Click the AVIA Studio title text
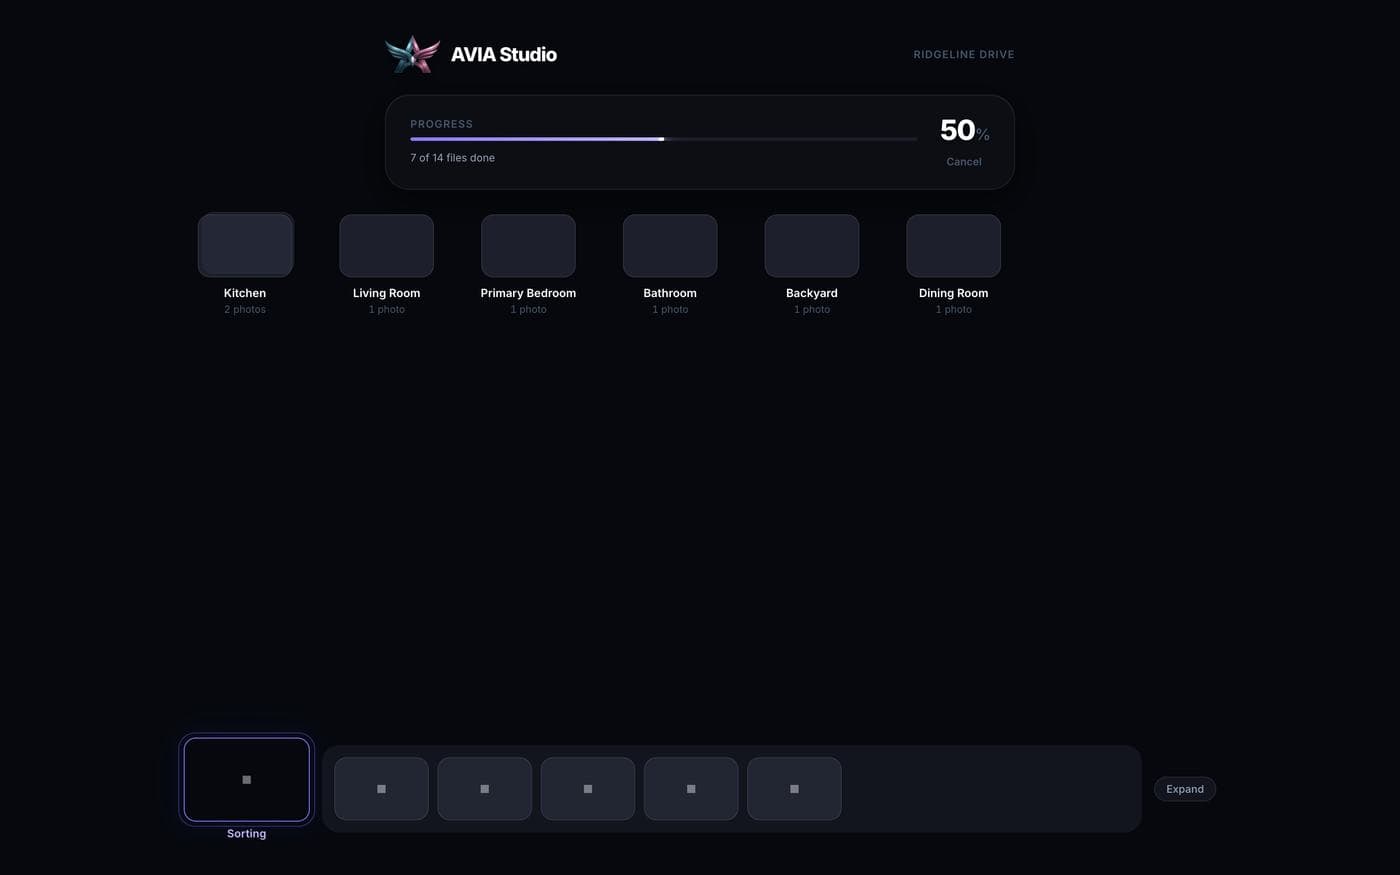Screen dimensions: 1400x875 click(504, 55)
